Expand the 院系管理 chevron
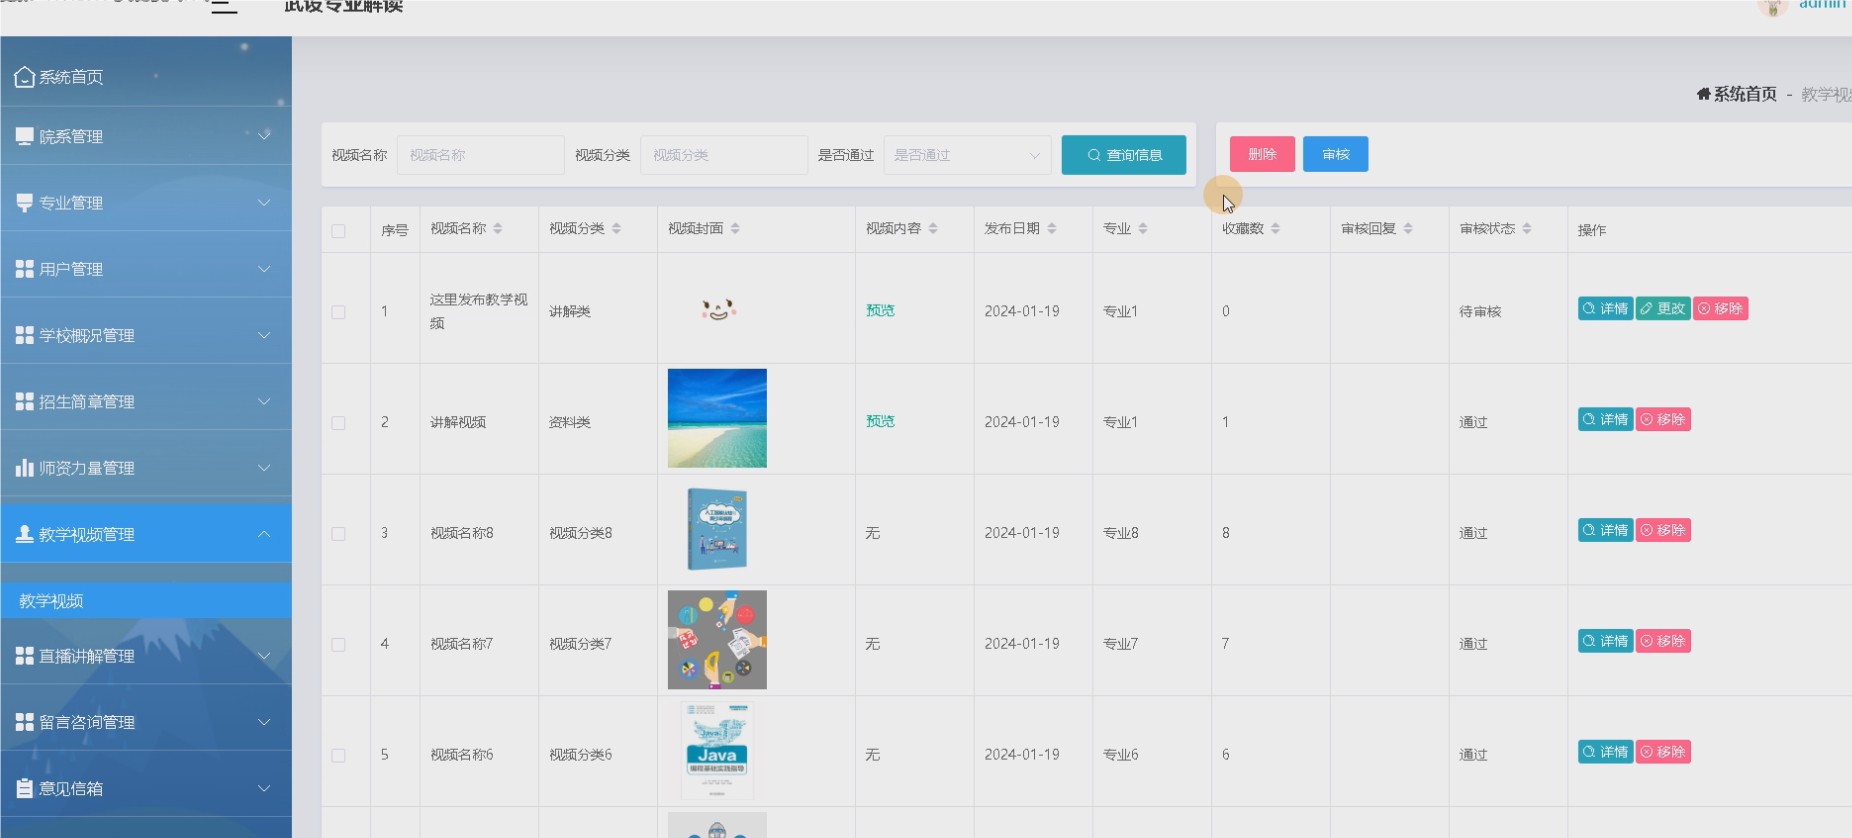The width and height of the screenshot is (1852, 838). coord(264,135)
